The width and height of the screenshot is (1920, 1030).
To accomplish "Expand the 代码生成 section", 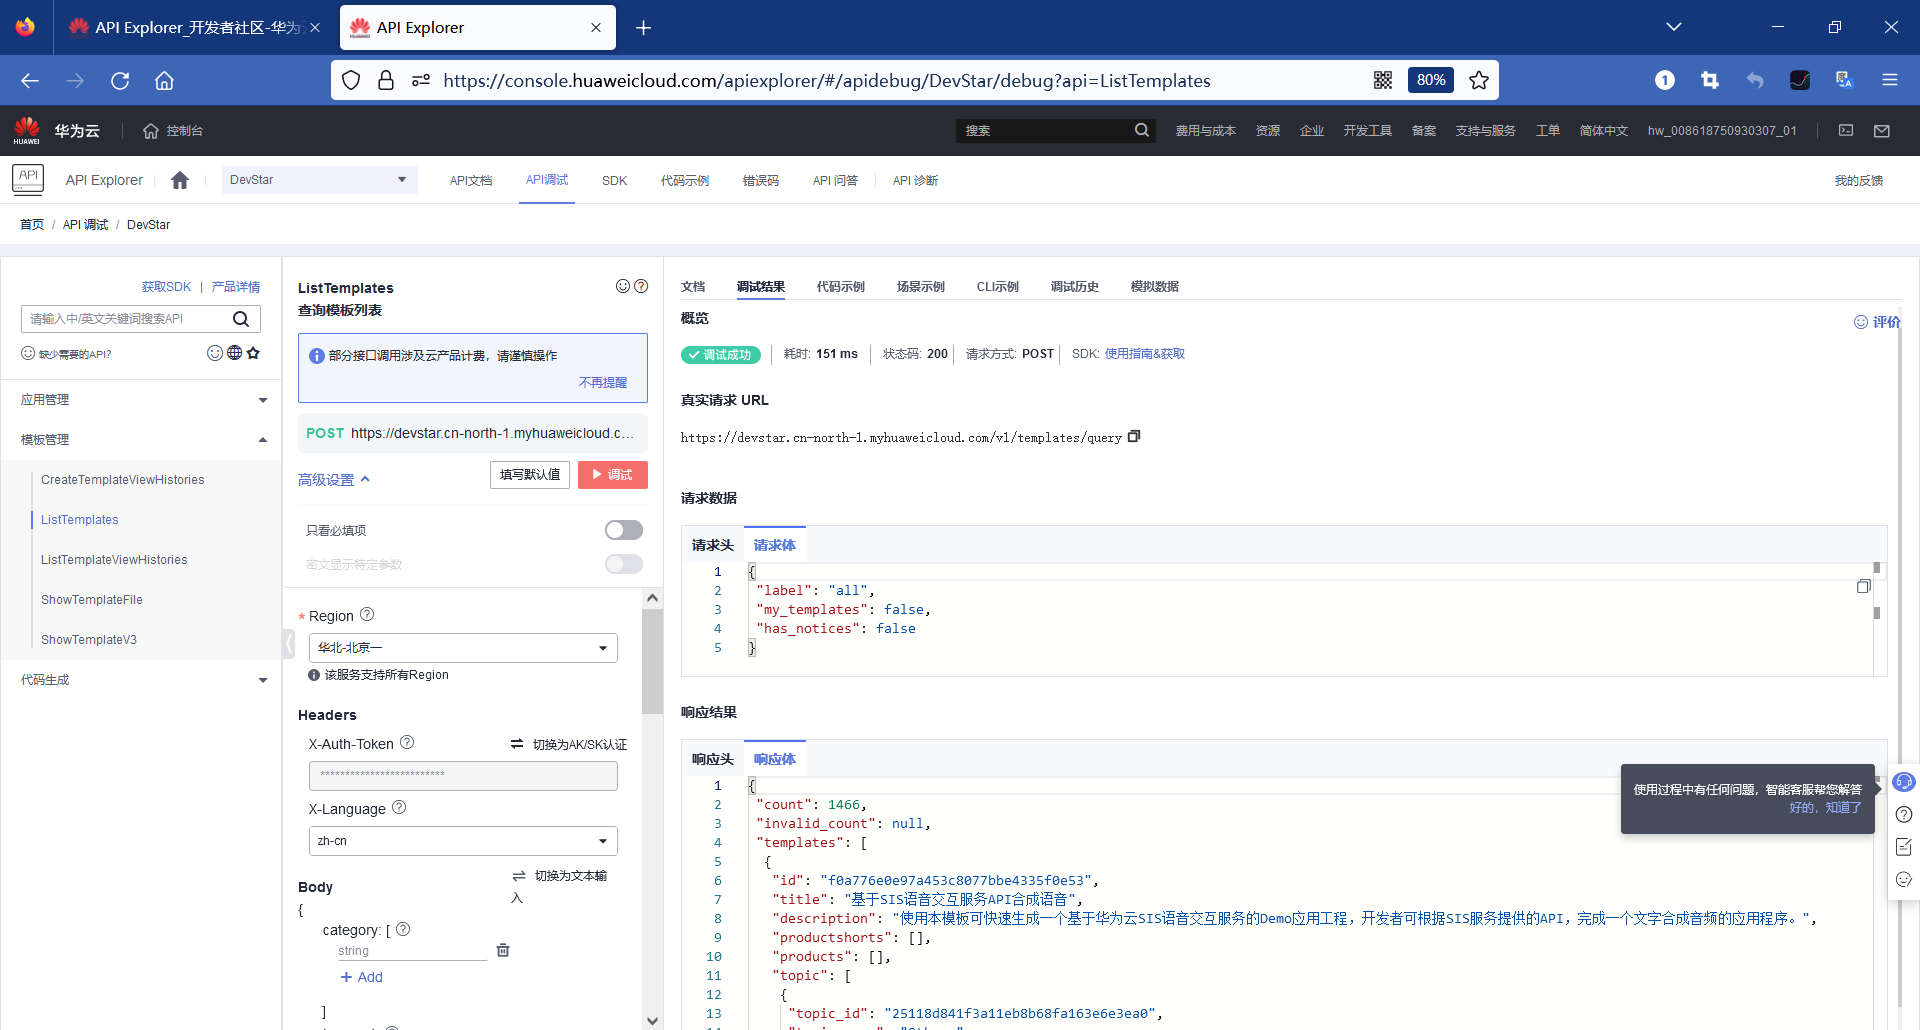I will click(x=141, y=680).
